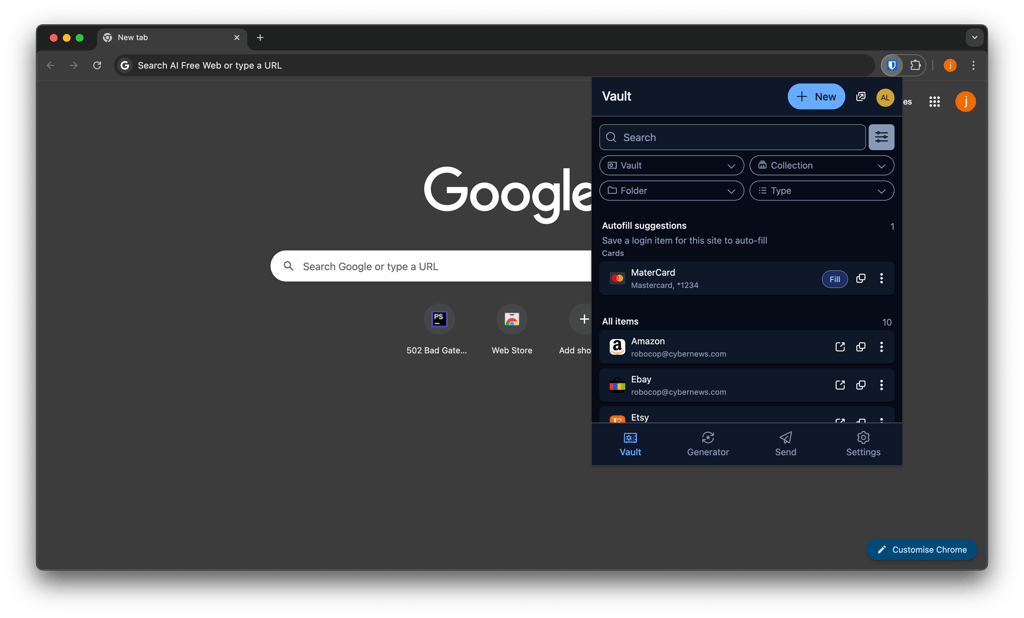Expand the Folder filter dropdown
This screenshot has height=618, width=1024.
coord(671,191)
